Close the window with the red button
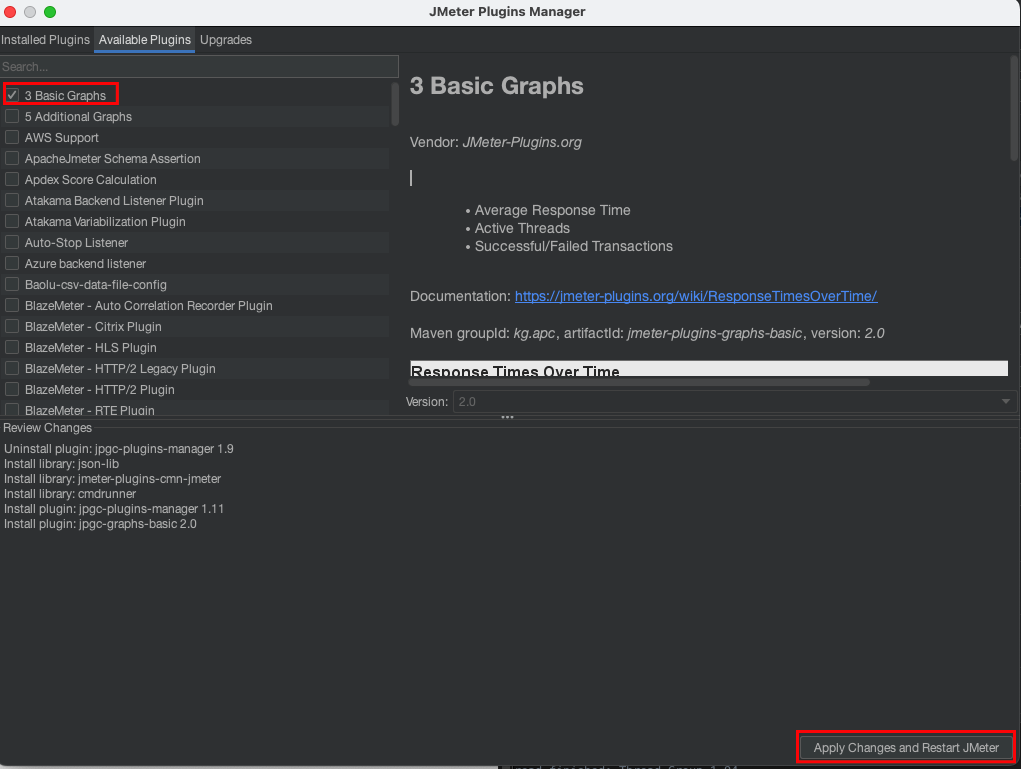1021x769 pixels. [x=10, y=12]
